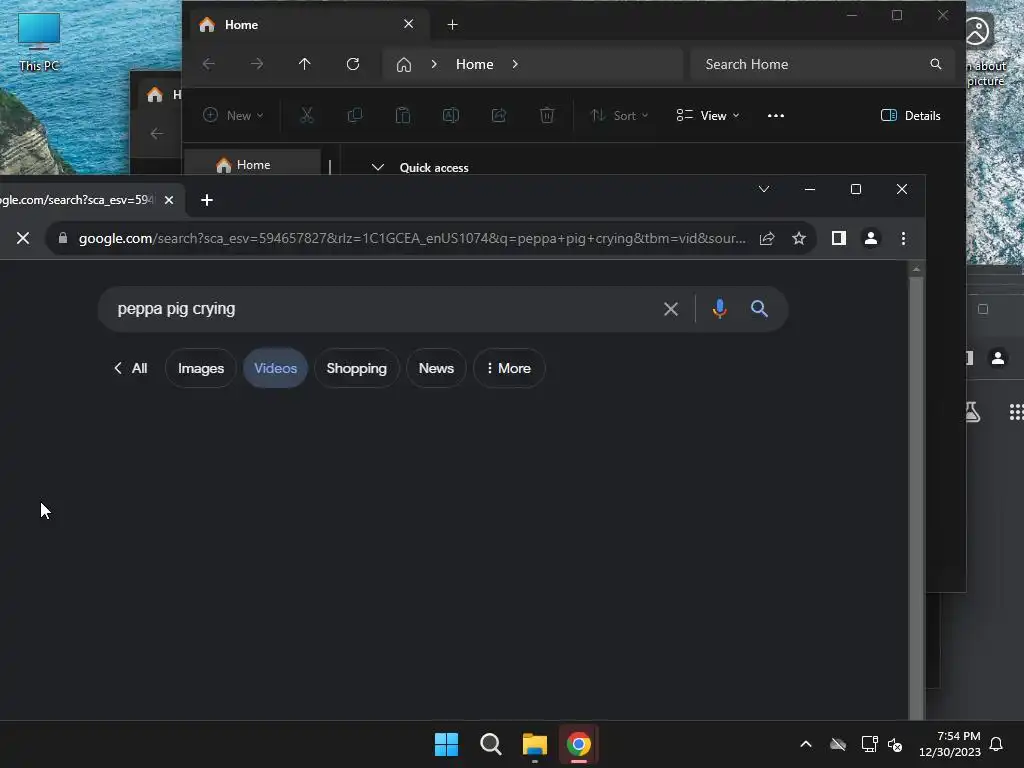Viewport: 1024px width, 768px height.
Task: Close the Home tab in File Explorer
Action: click(x=409, y=24)
